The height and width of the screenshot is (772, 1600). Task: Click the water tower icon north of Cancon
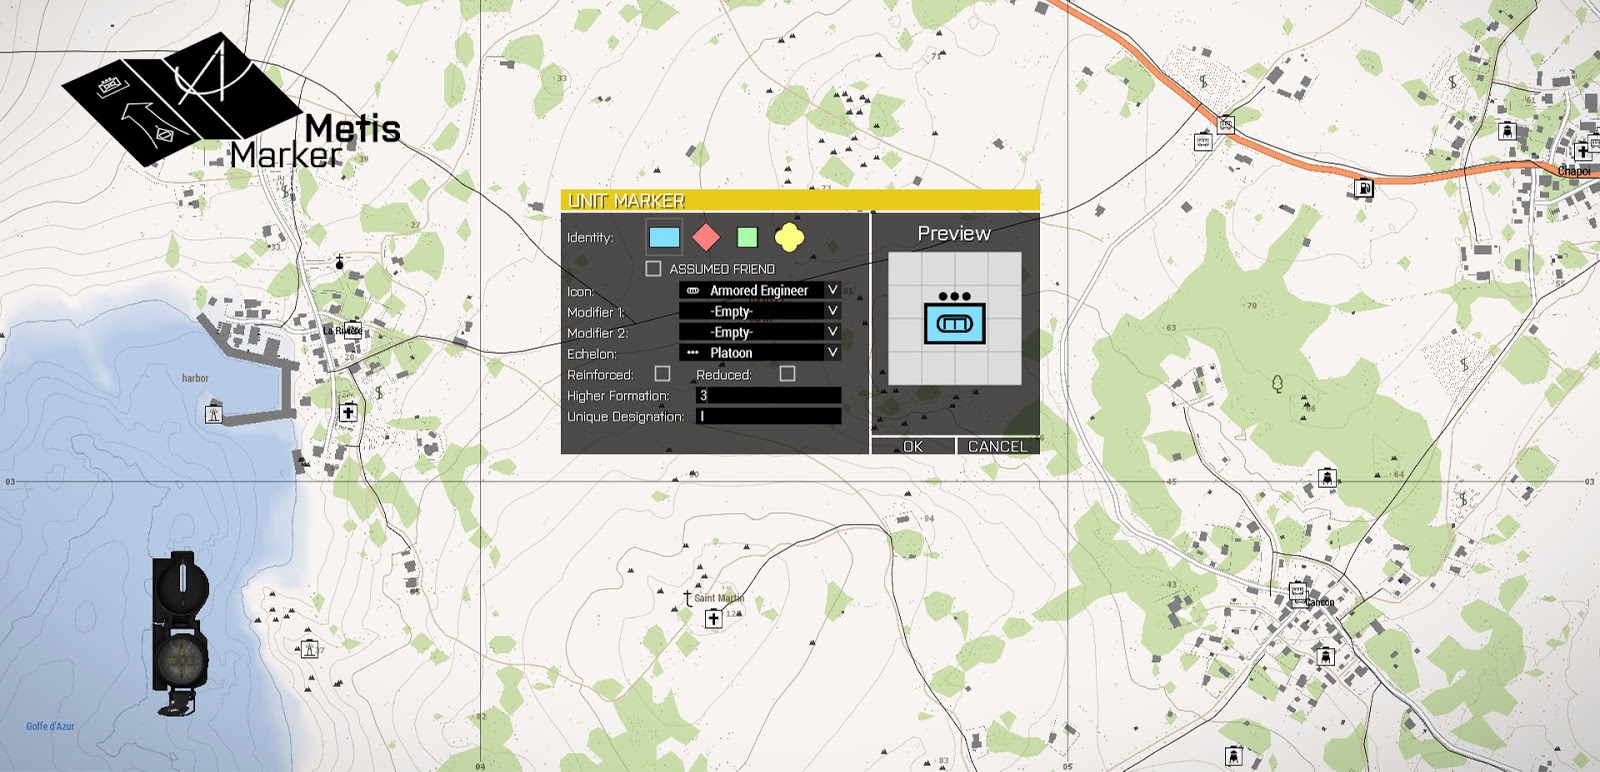click(x=1327, y=477)
